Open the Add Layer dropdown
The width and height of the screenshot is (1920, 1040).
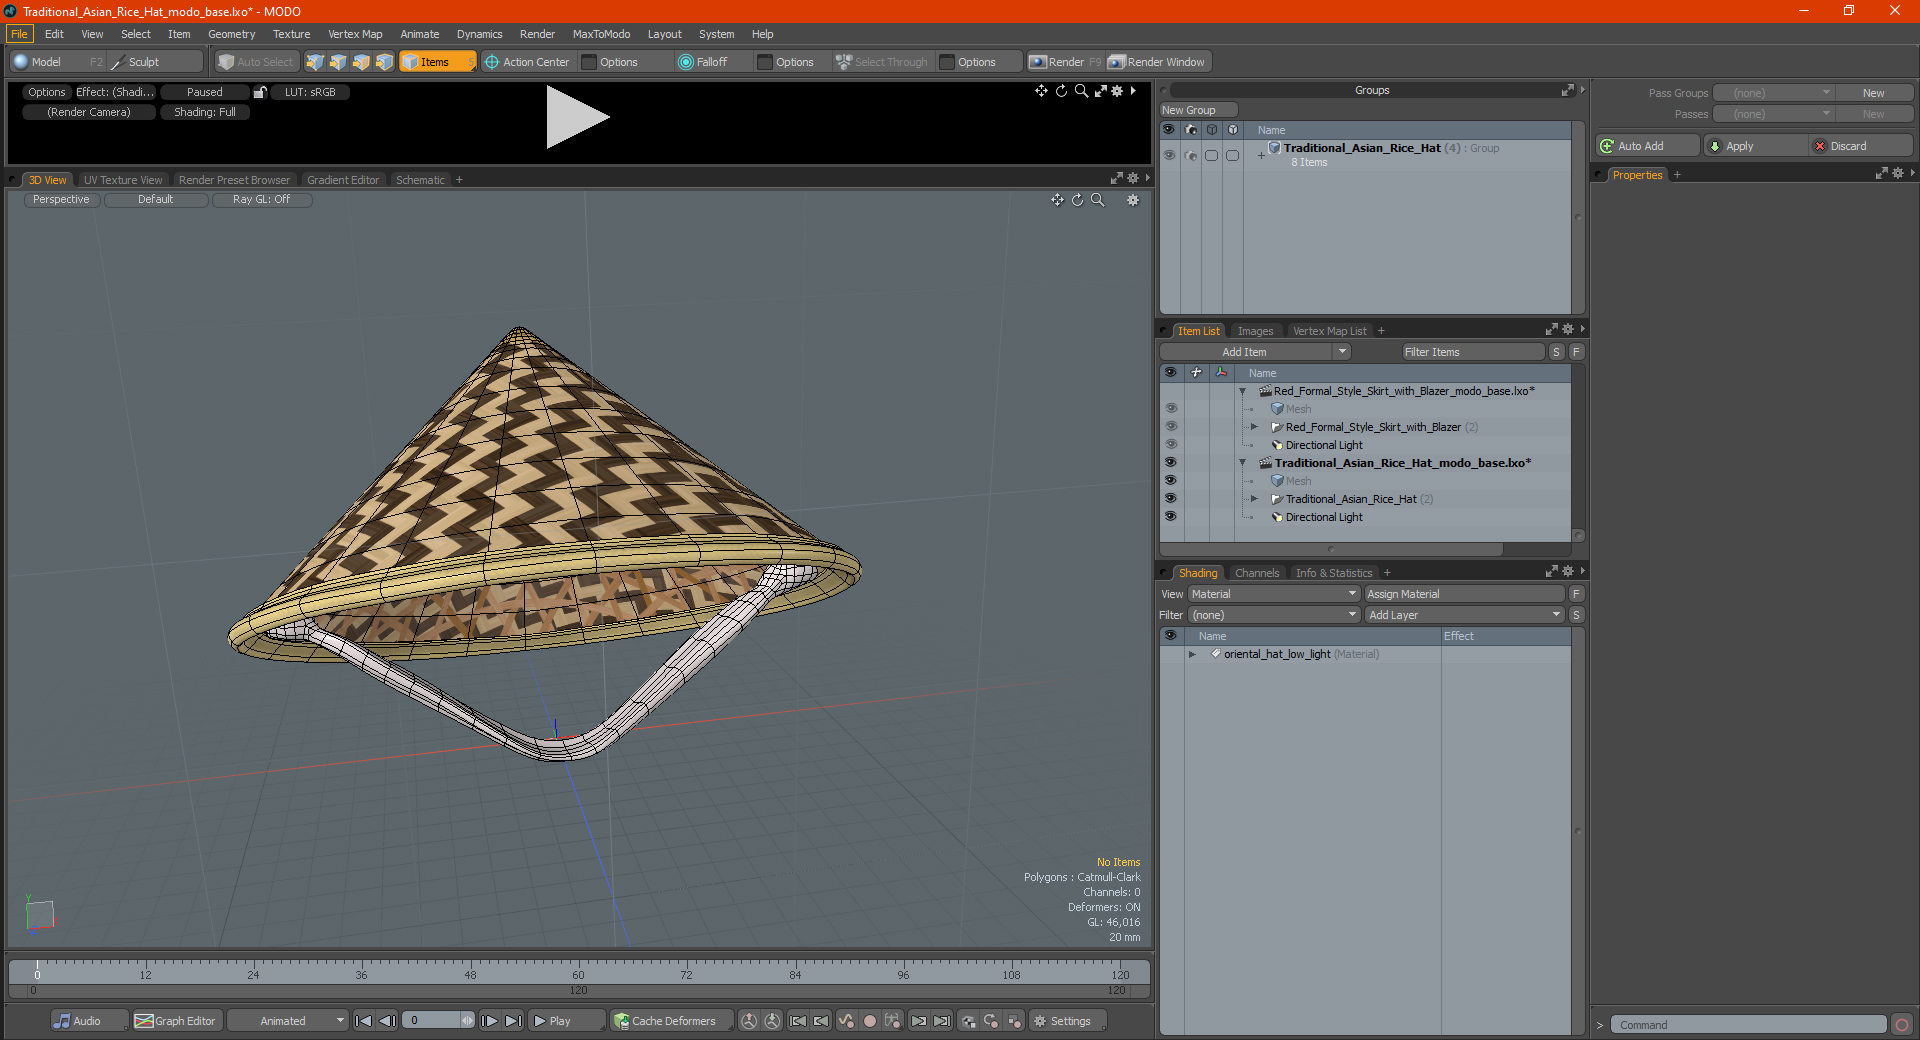click(x=1464, y=615)
